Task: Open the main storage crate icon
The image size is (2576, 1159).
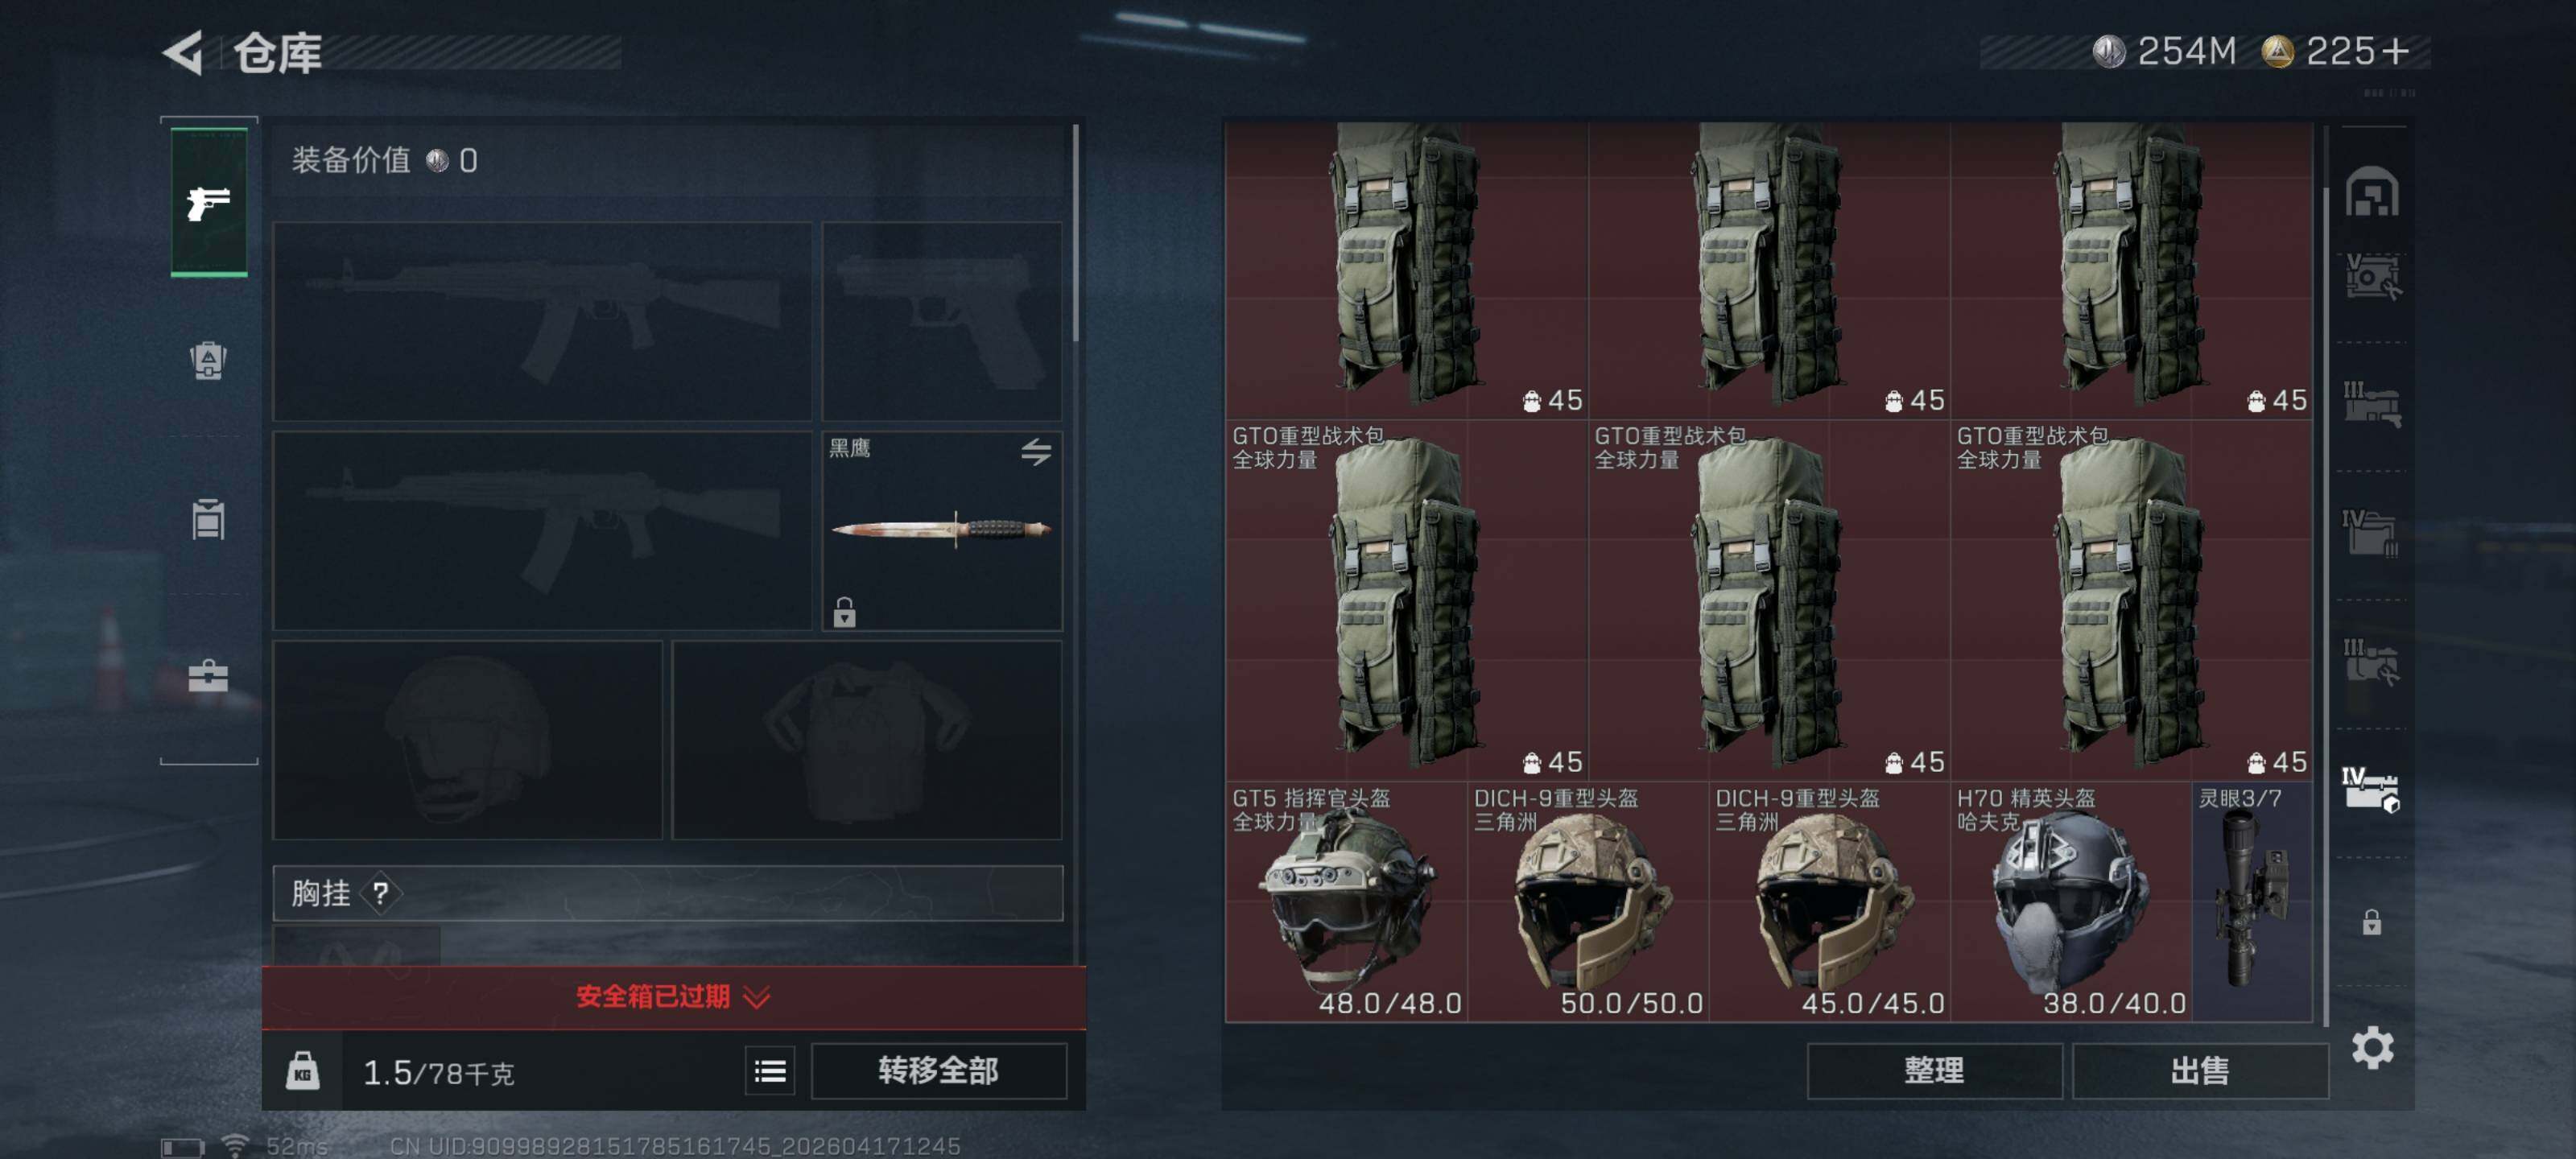Action: [2372, 192]
